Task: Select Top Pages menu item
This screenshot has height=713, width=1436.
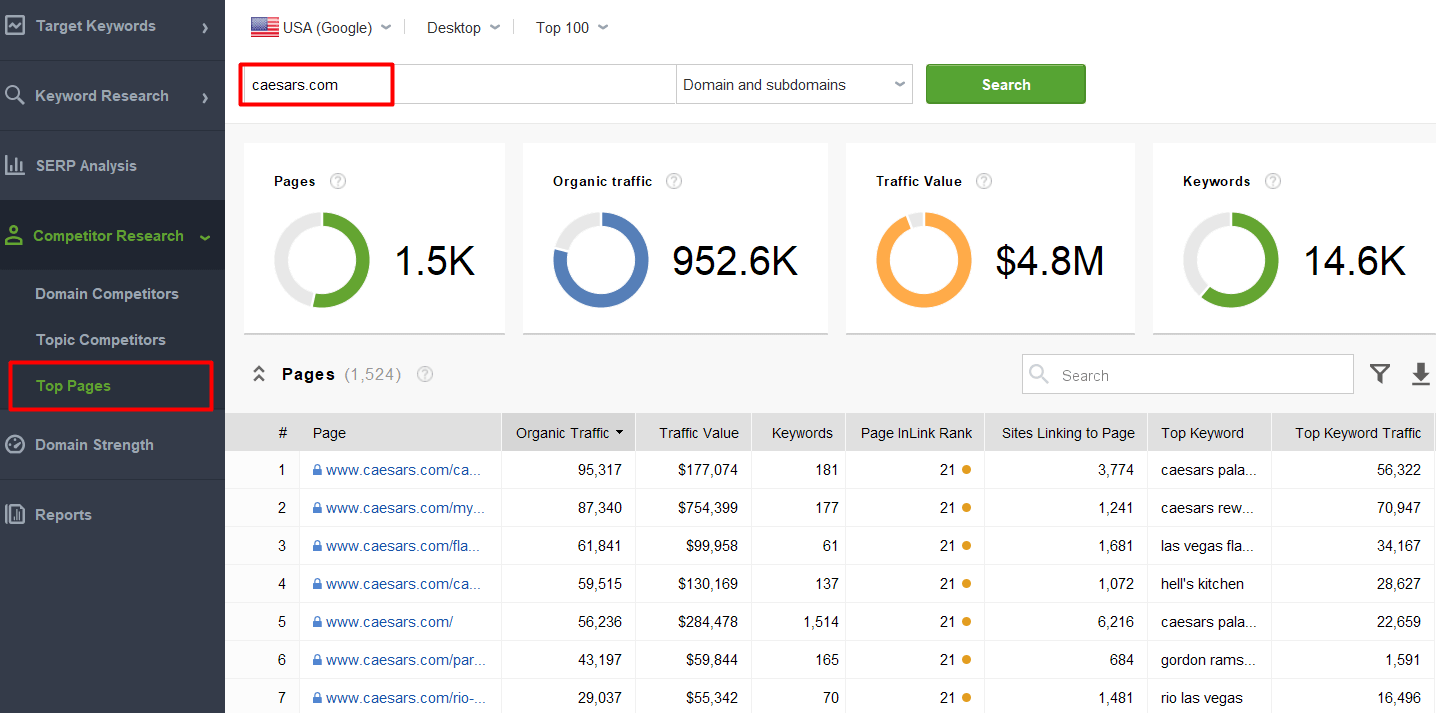Action: 73,386
